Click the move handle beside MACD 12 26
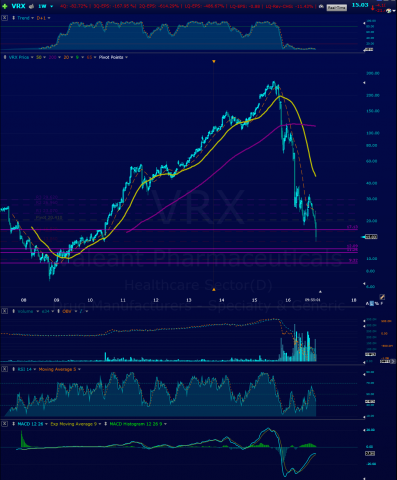This screenshot has height=480, width=397. coord(14,424)
